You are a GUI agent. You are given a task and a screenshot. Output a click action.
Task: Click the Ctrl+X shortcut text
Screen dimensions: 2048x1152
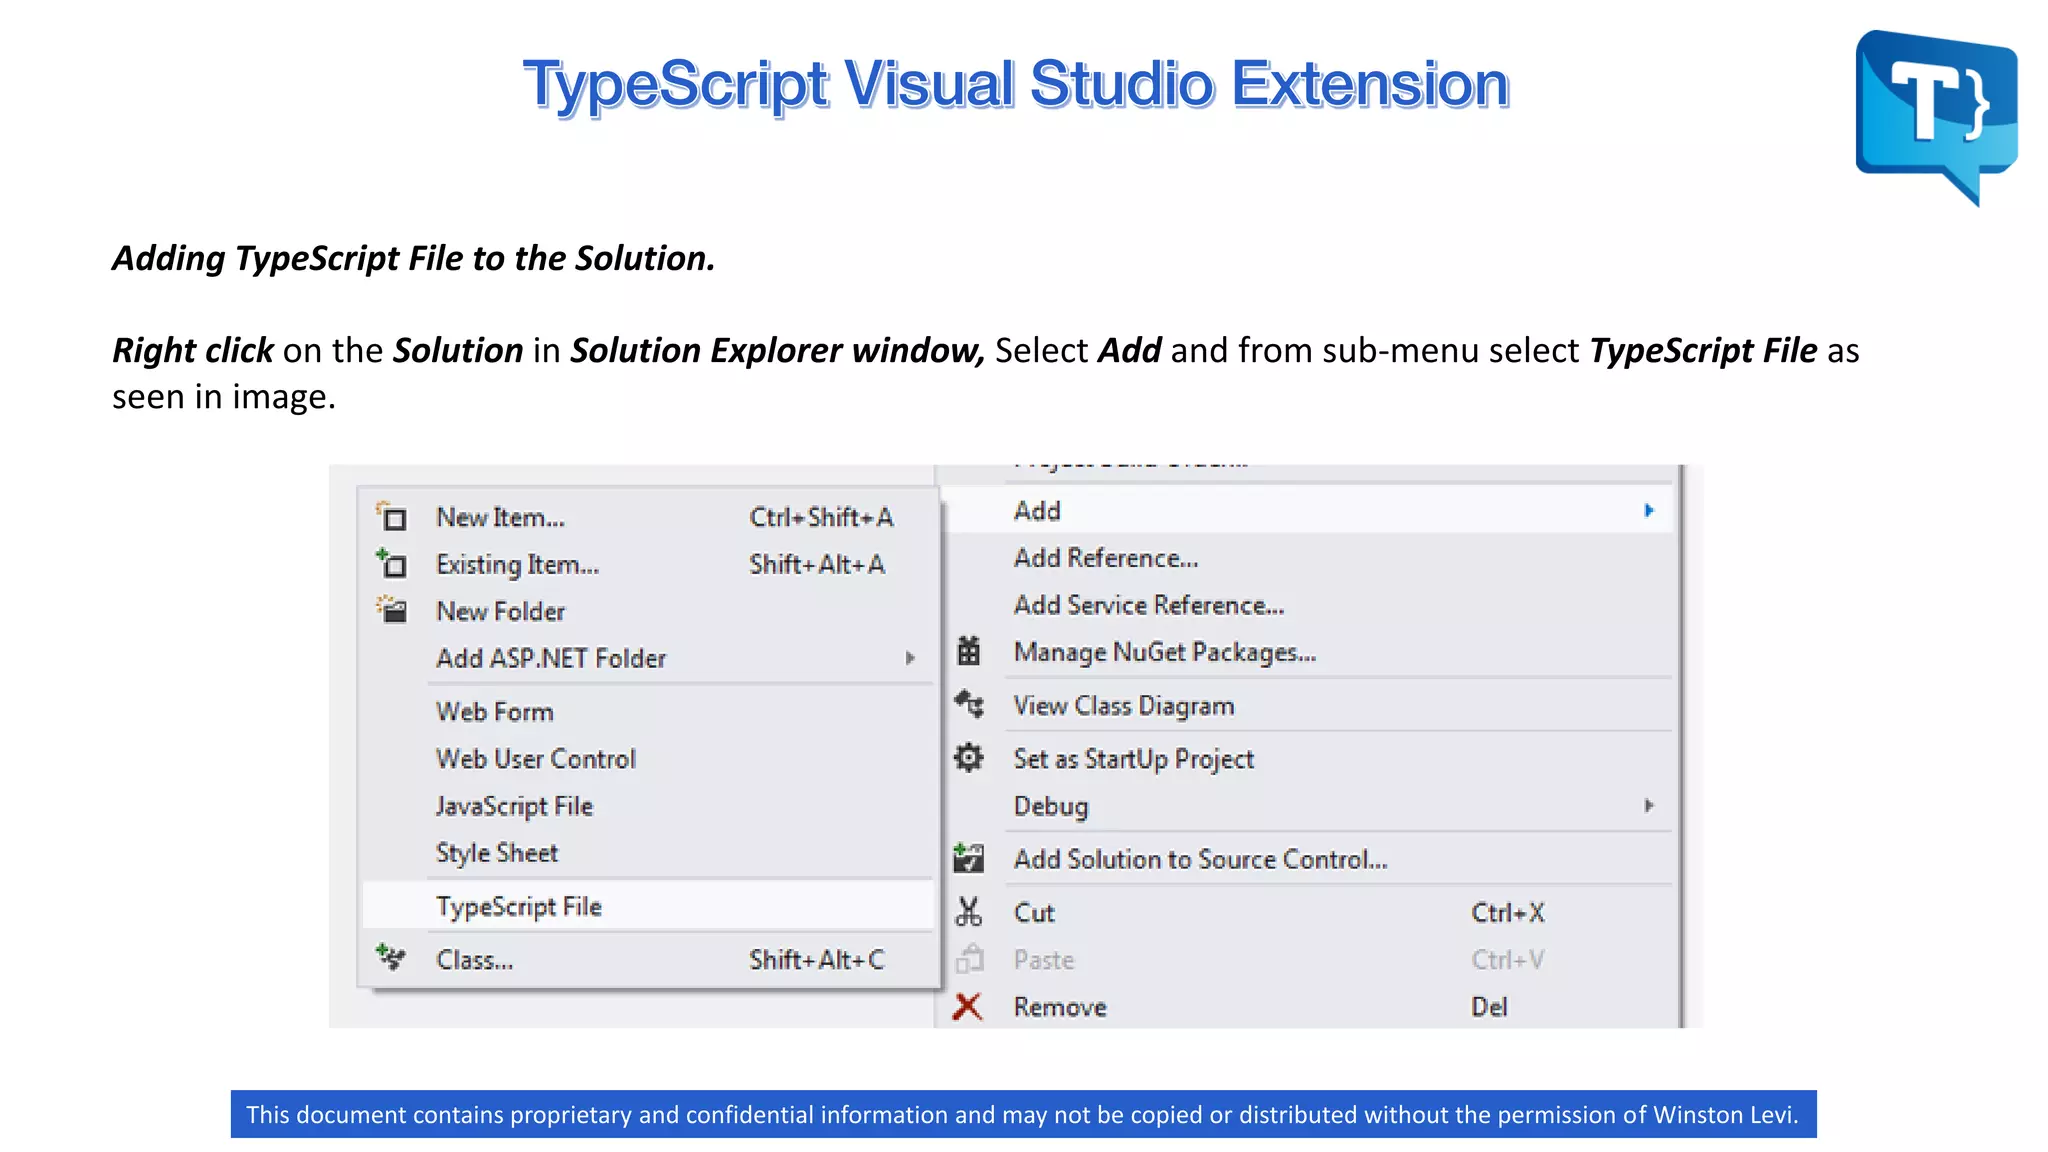pos(1508,913)
